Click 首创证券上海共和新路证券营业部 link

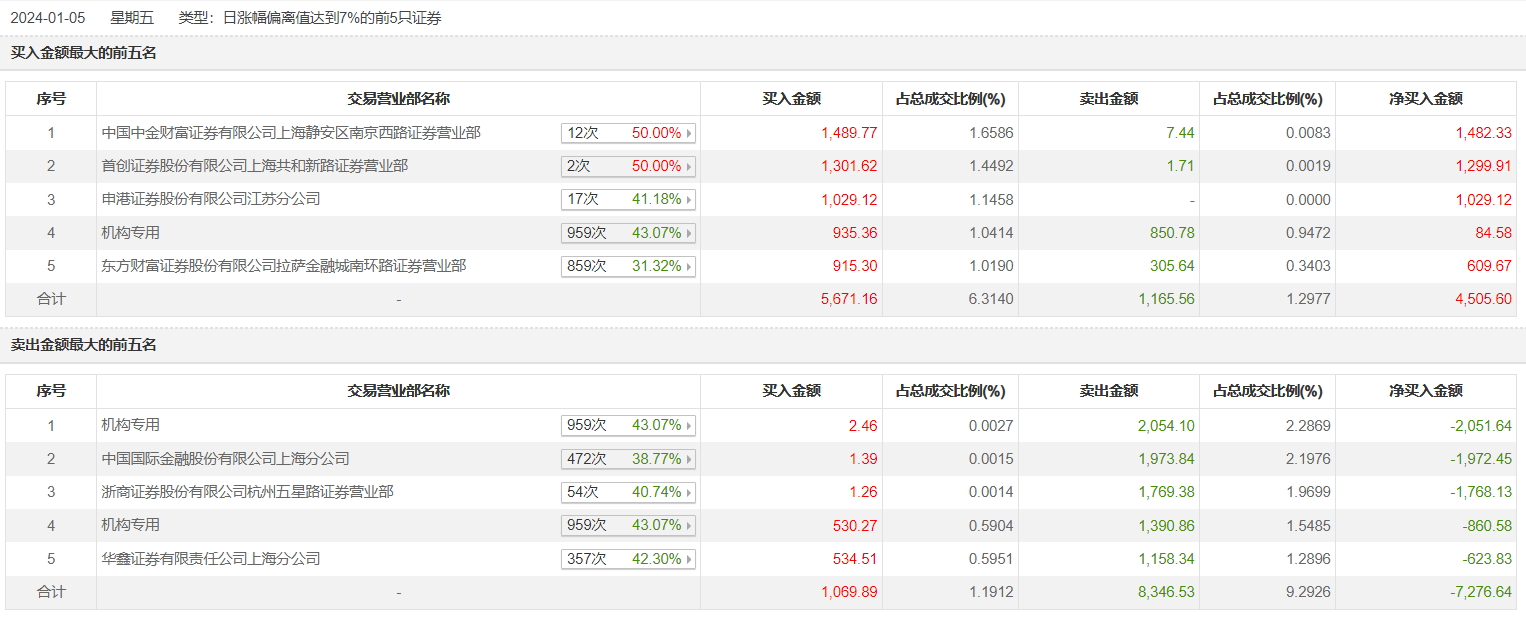tap(255, 166)
